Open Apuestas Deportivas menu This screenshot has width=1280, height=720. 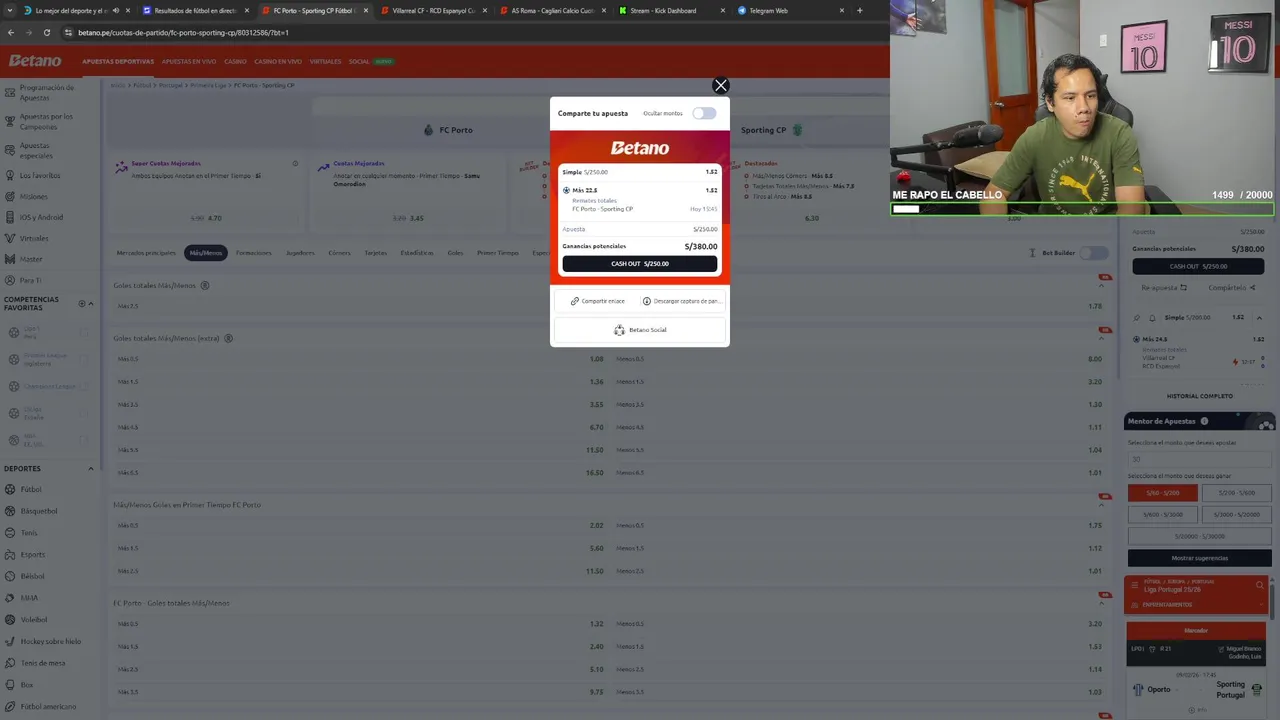(118, 62)
